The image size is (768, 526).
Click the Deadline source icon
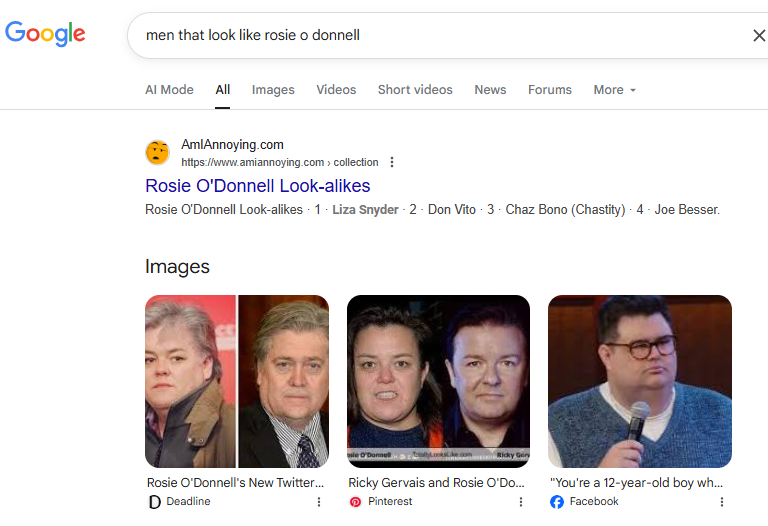pos(154,502)
